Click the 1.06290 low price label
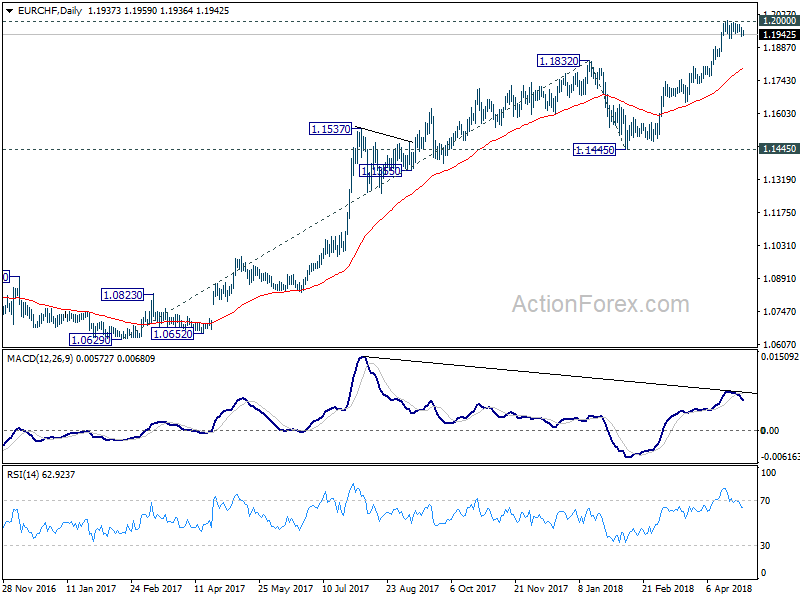800x600 pixels. point(90,340)
